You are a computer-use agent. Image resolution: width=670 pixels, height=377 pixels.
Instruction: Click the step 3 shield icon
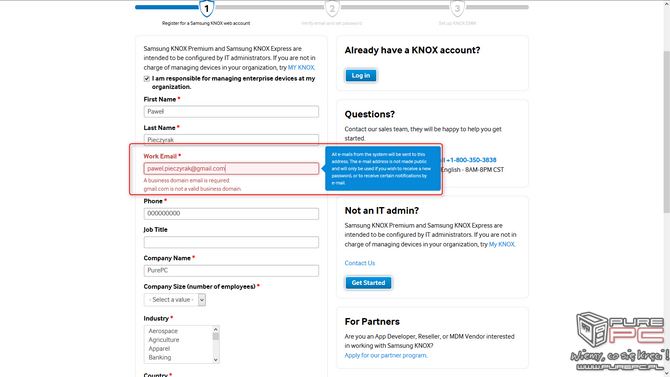pos(457,8)
